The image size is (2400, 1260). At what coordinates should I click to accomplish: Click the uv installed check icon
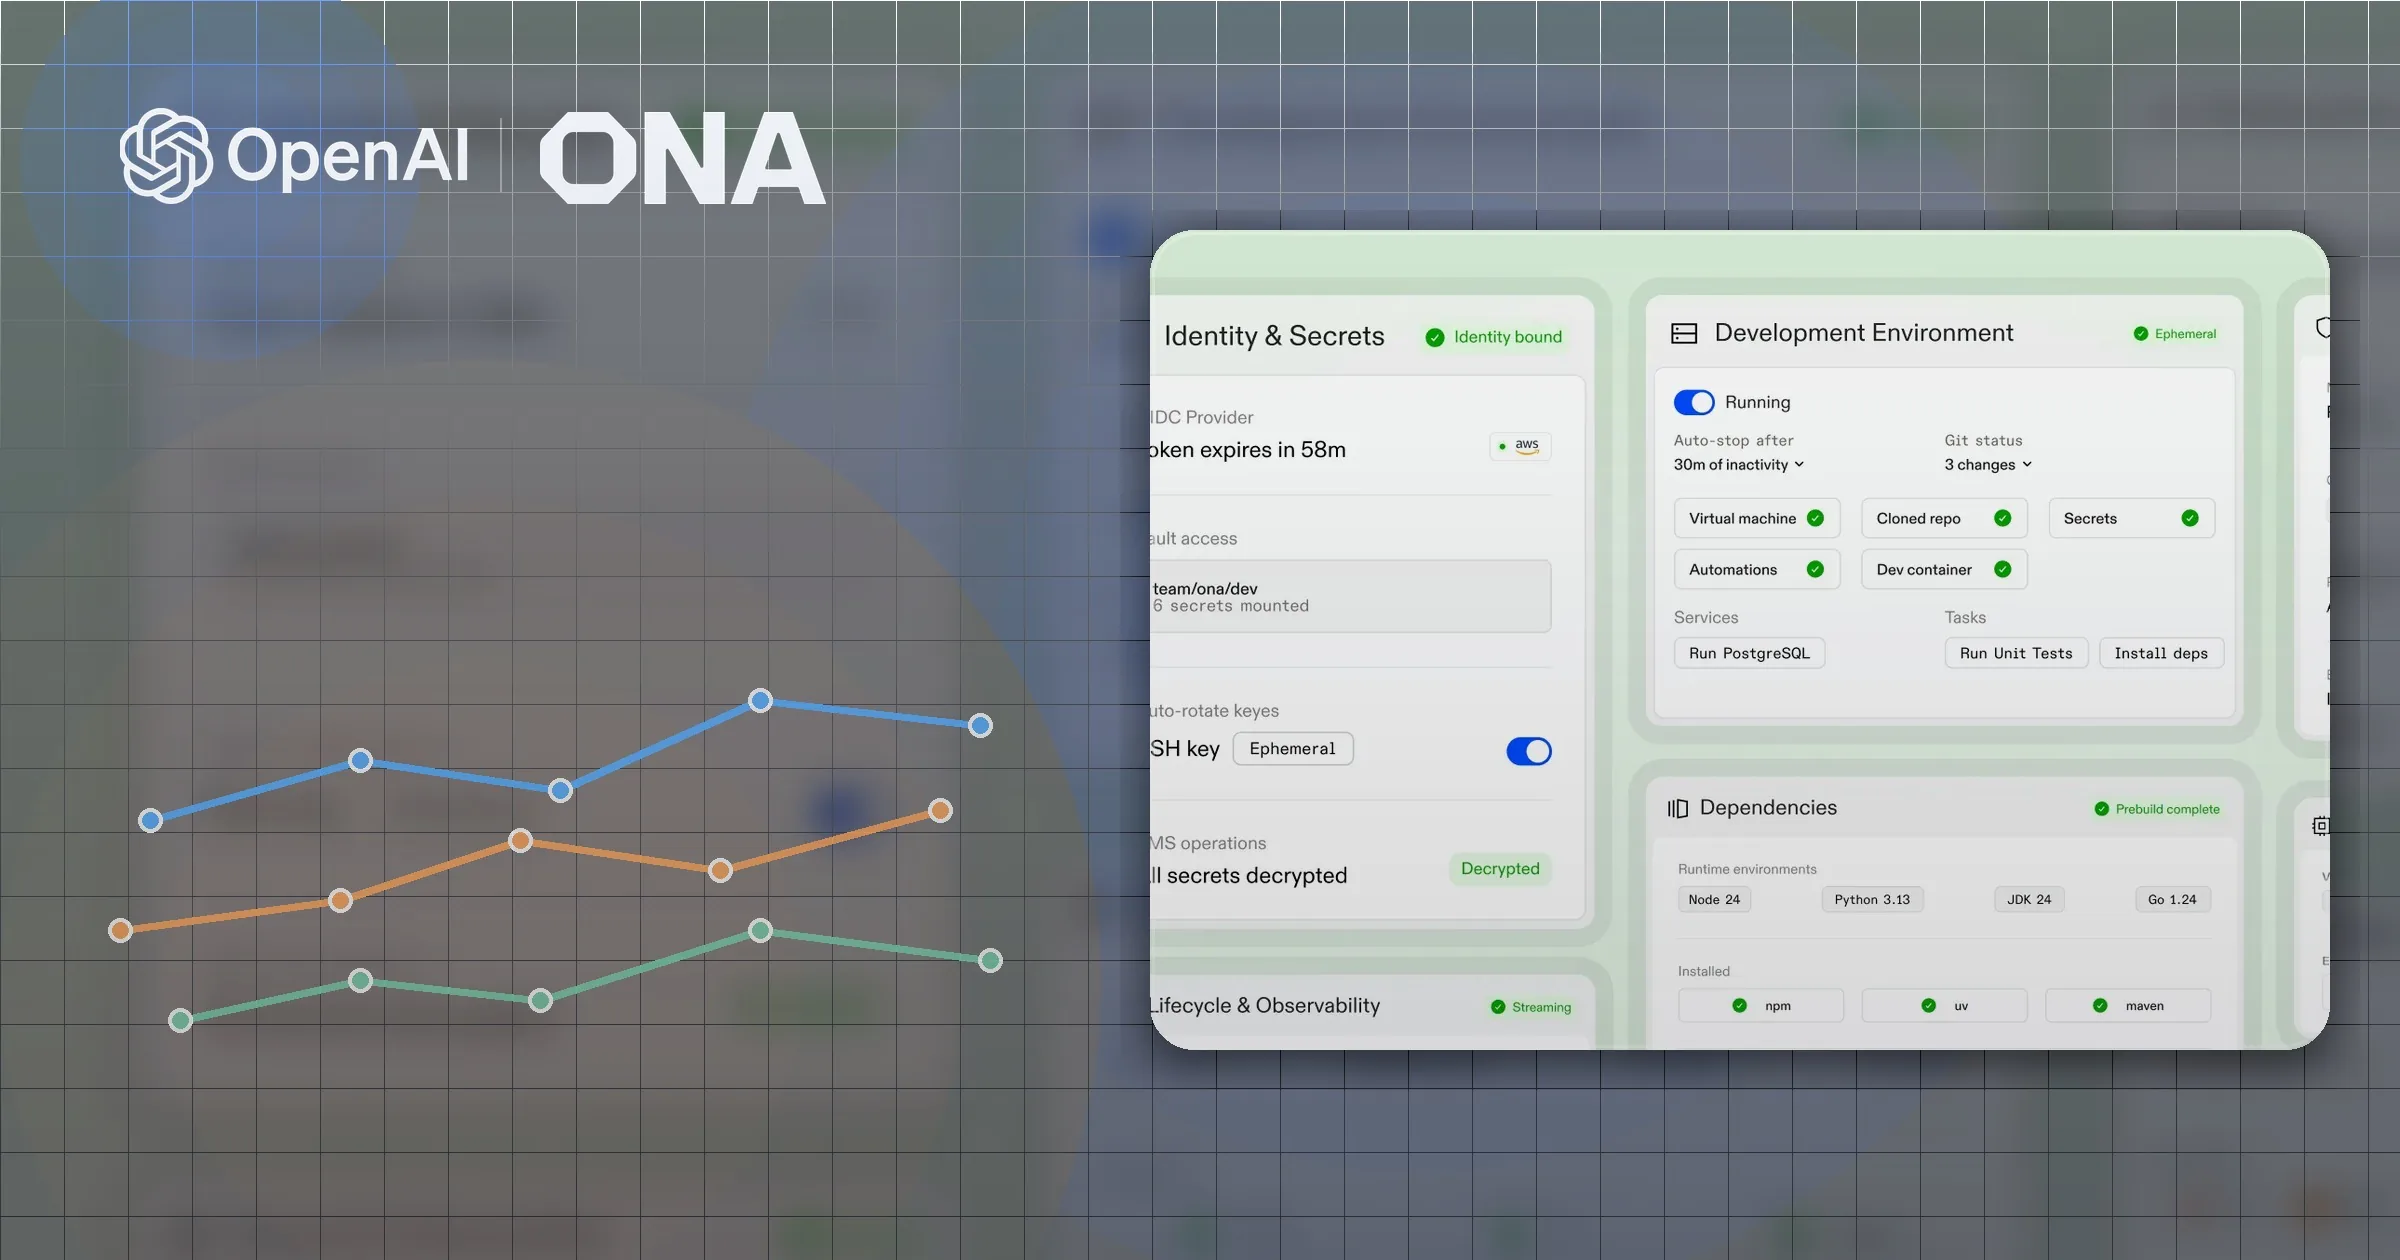tap(1929, 1006)
